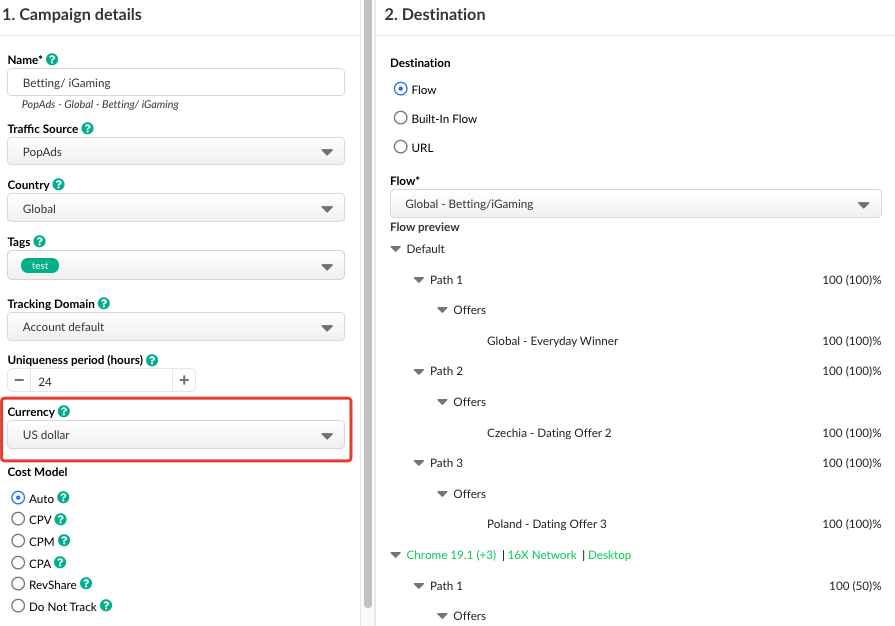Click Uniqueness period help icon
Viewport: 895px width, 626px height.
click(152, 360)
